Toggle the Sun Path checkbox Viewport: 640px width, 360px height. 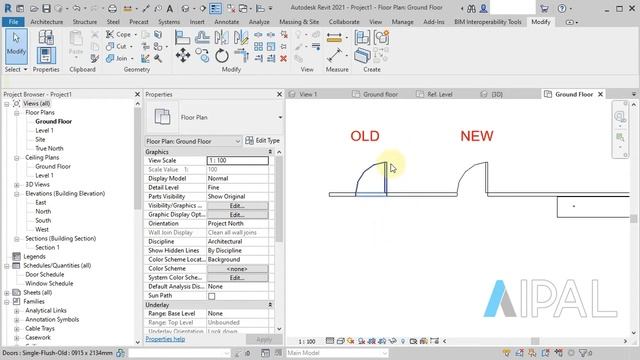pos(211,296)
